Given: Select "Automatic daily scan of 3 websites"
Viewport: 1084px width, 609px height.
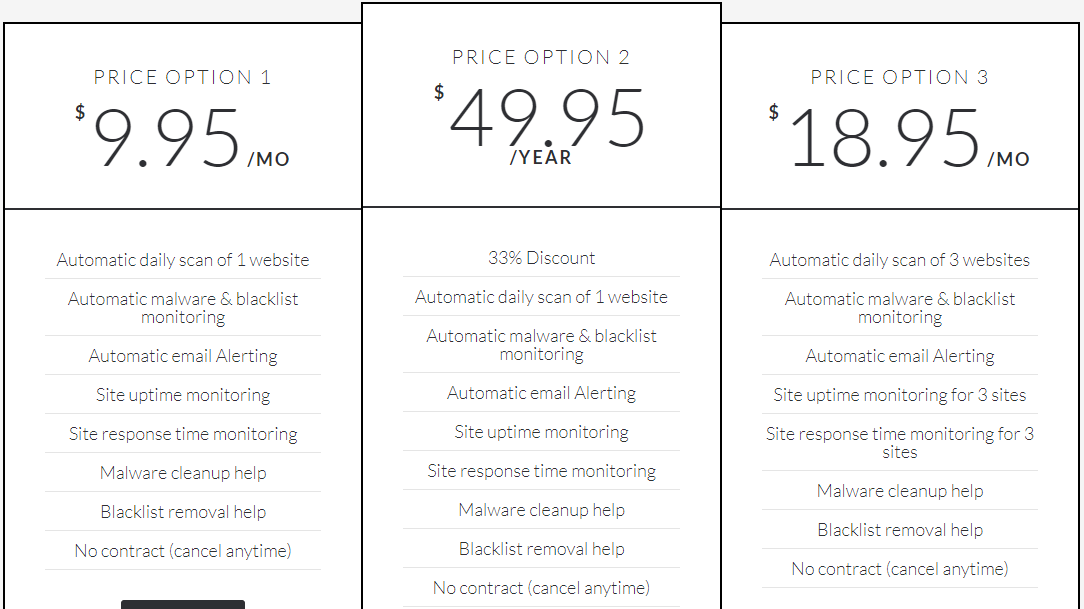Looking at the screenshot, I should tap(899, 260).
